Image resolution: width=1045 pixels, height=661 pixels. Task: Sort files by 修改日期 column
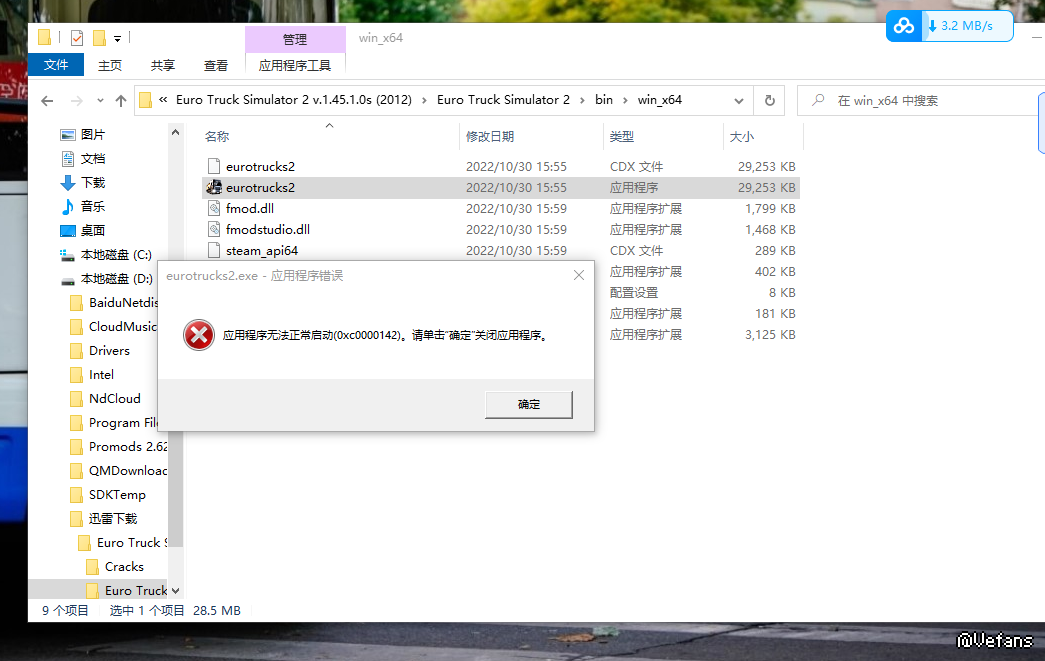tap(490, 137)
